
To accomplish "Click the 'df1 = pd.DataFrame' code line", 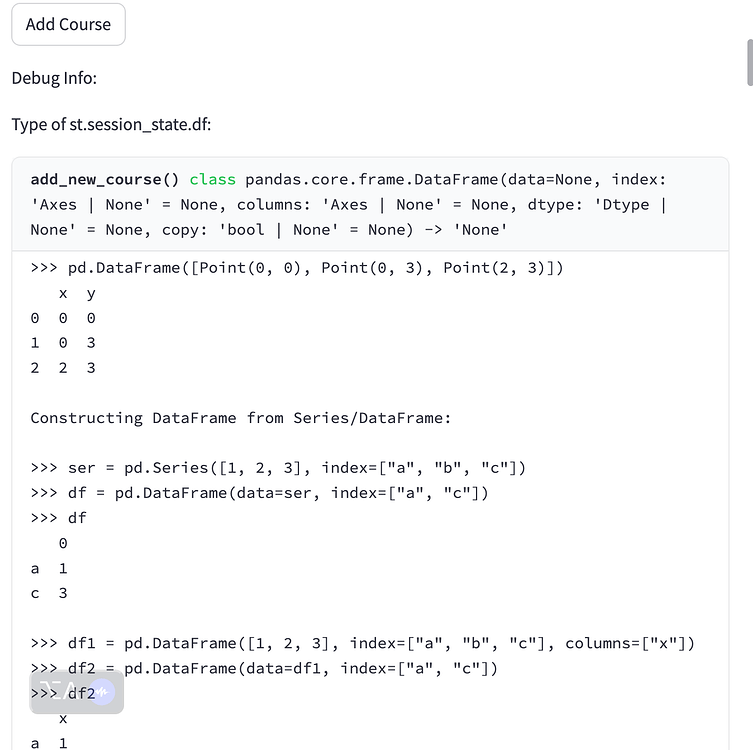I will [x=363, y=643].
